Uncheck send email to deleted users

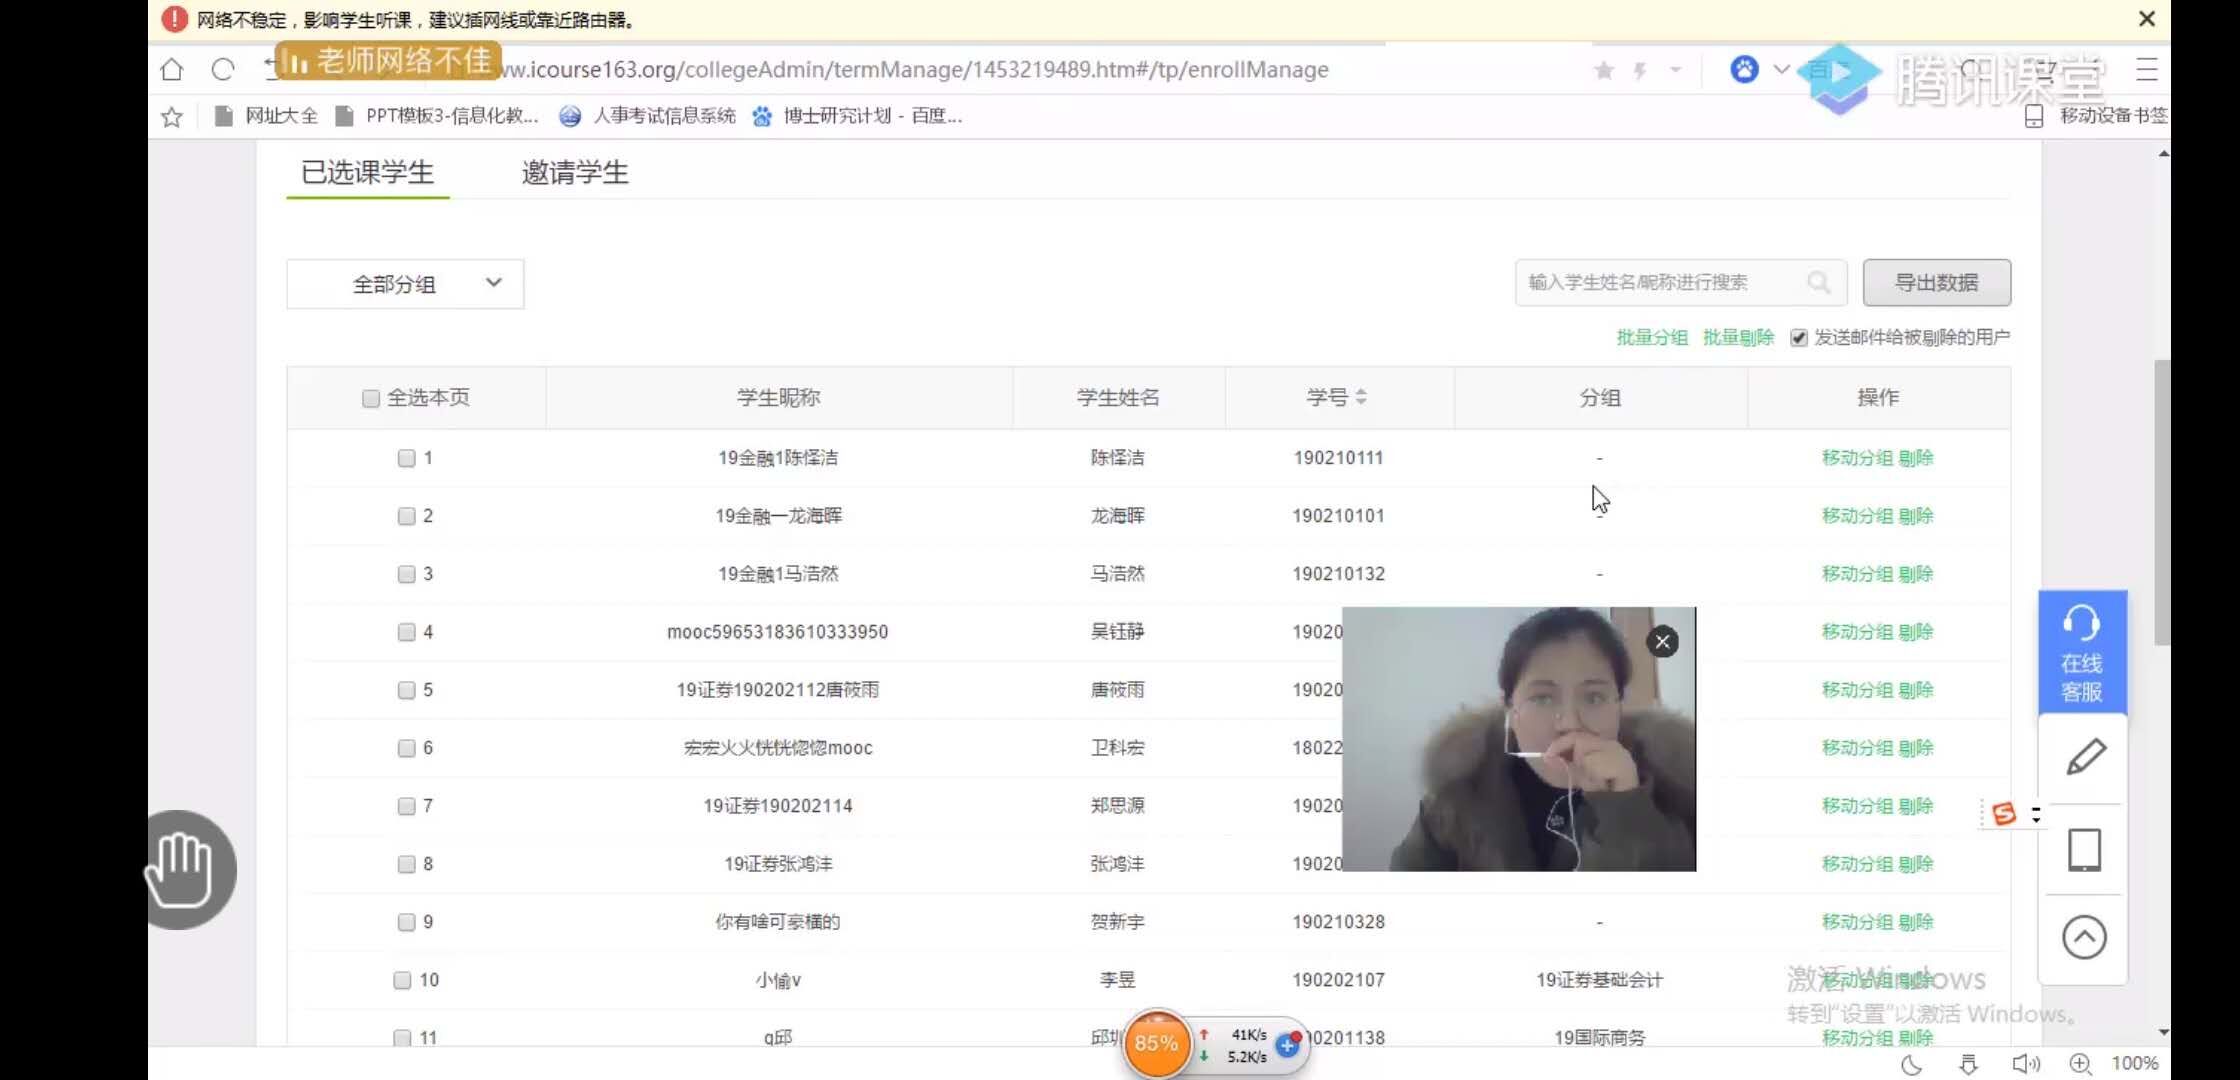pos(1799,338)
